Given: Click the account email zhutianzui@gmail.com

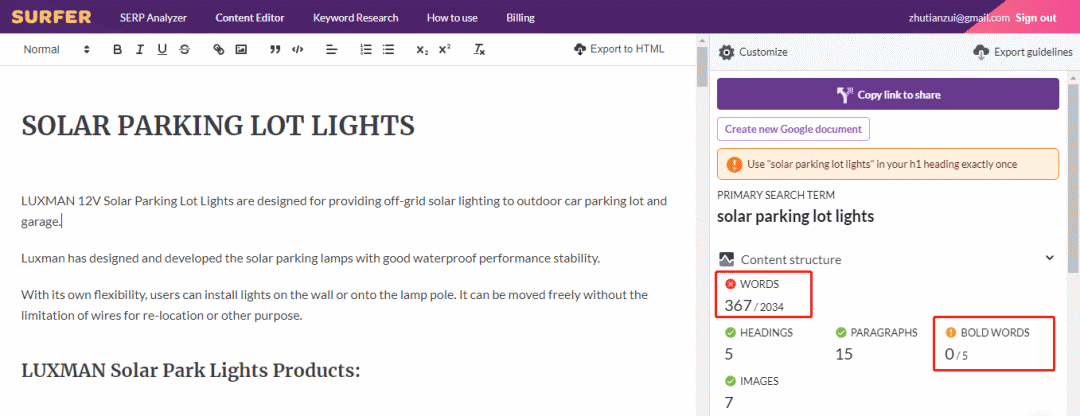Looking at the screenshot, I should 959,18.
